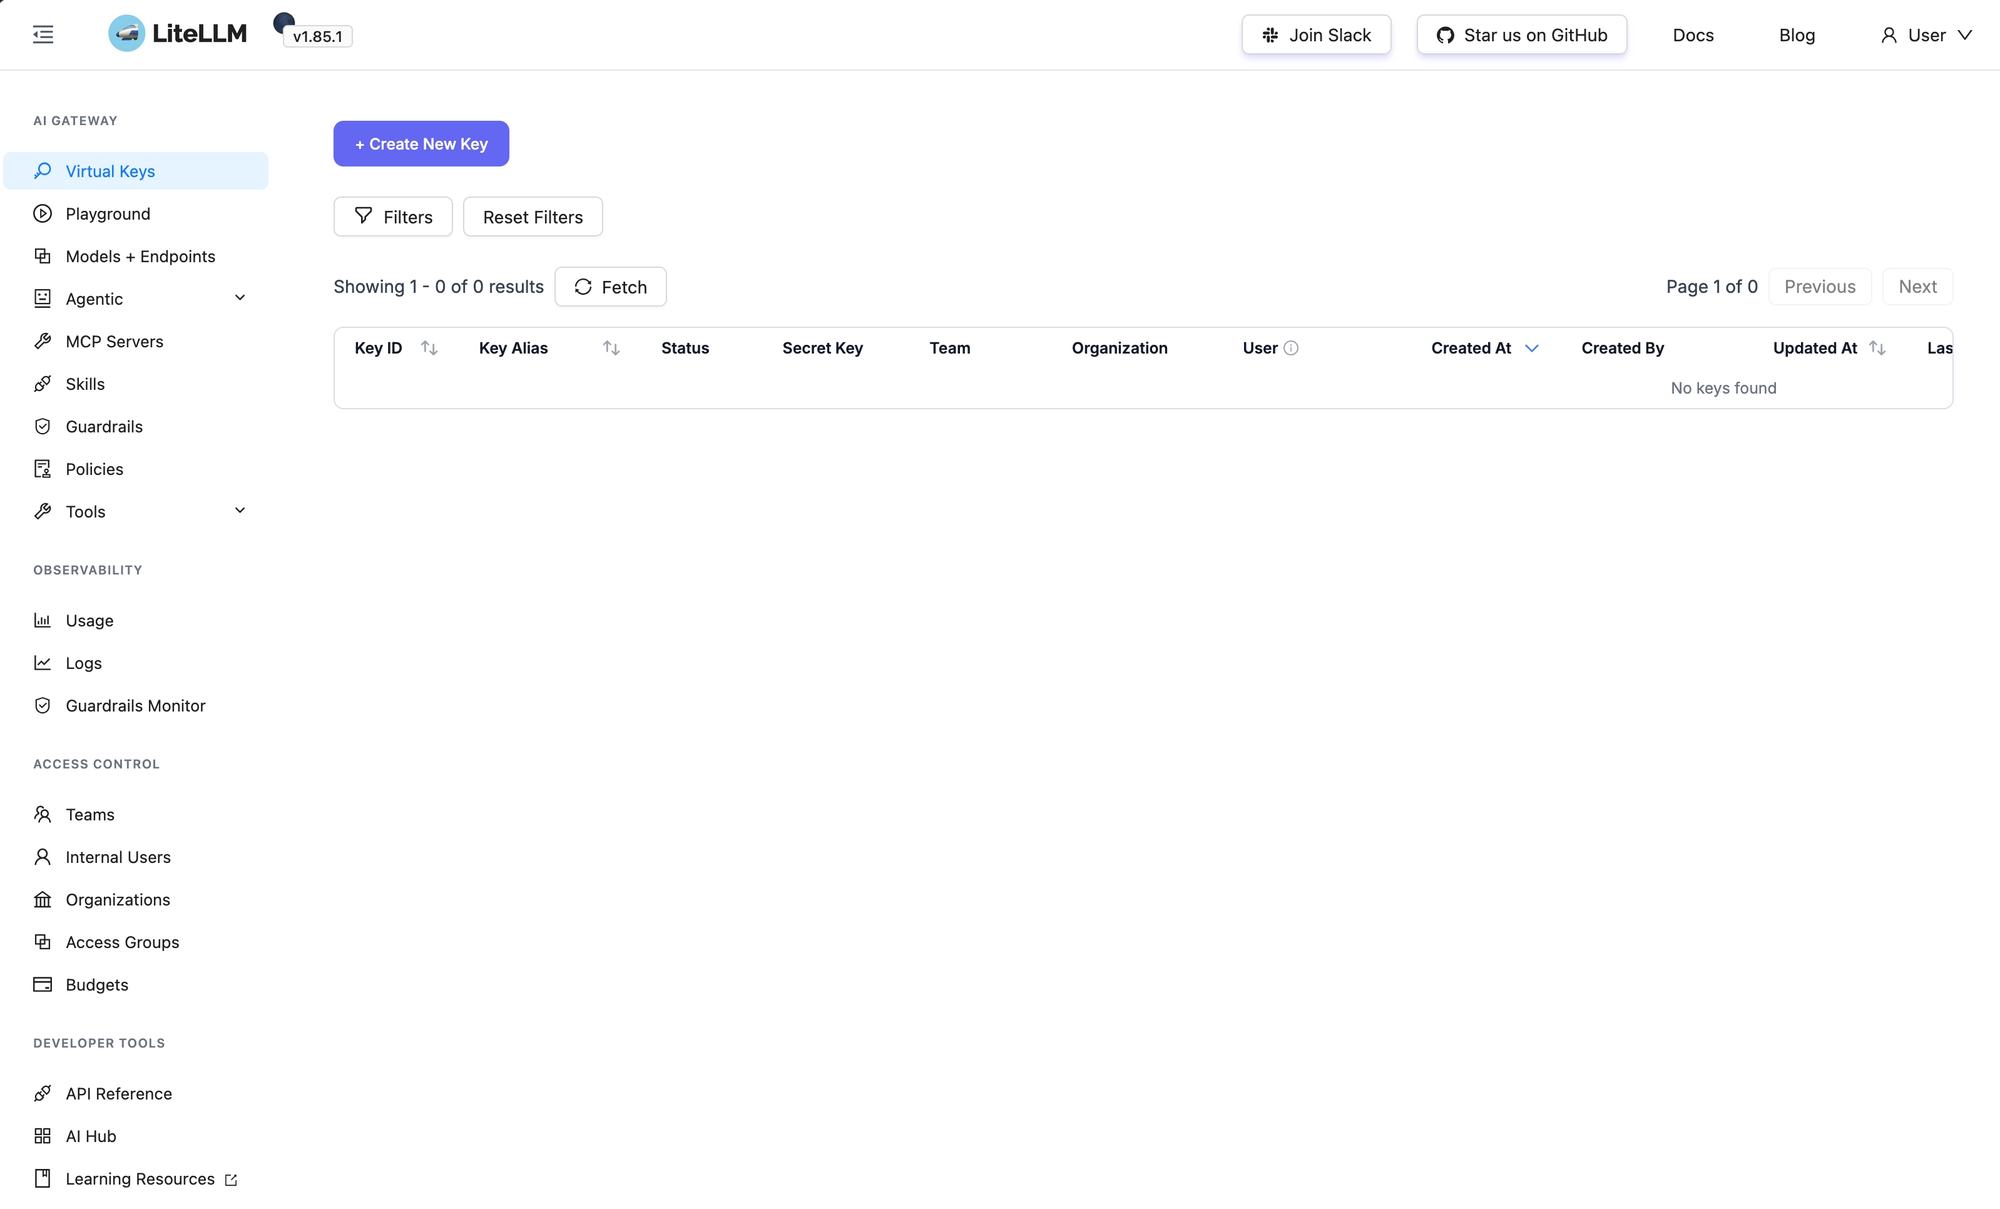The height and width of the screenshot is (1209, 2000).
Task: Click the Agentic sidebar icon
Action: 42,299
